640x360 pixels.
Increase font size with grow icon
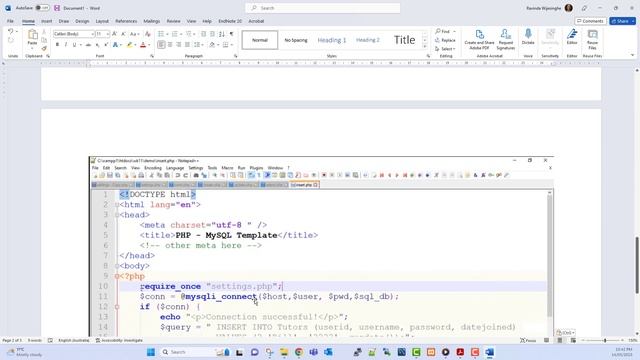pos(115,34)
